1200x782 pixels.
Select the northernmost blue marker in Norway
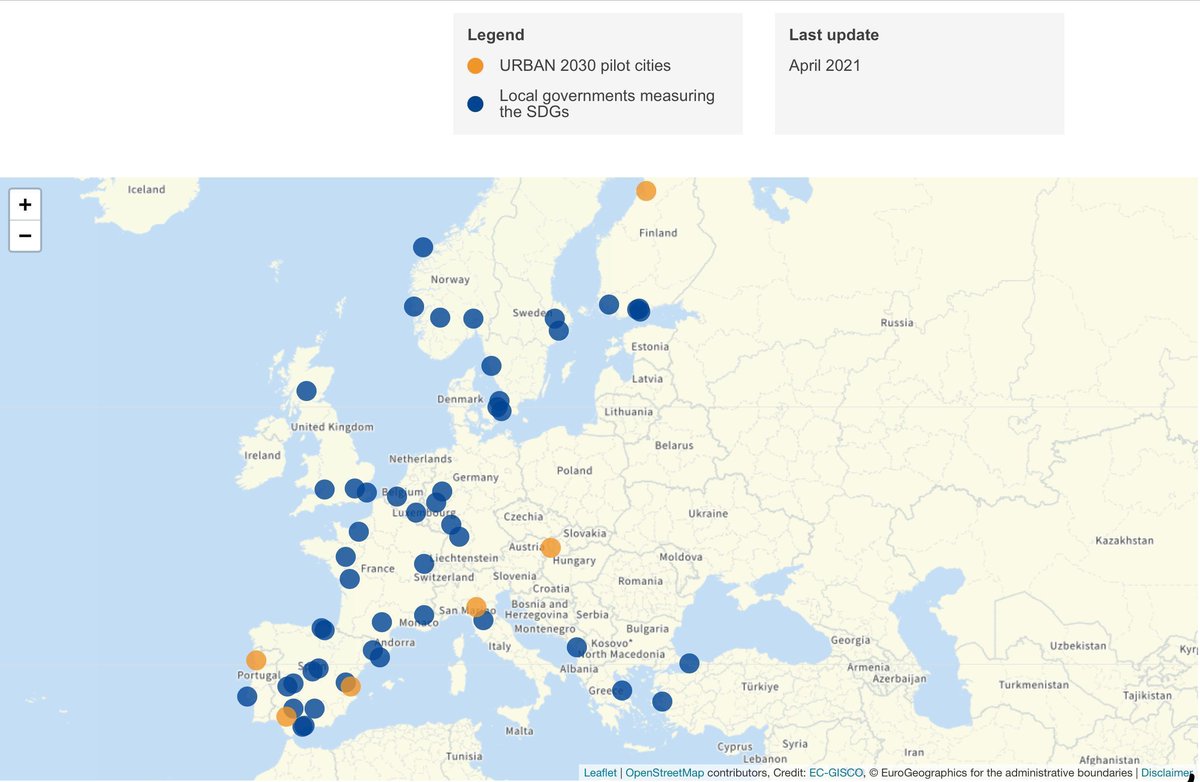[421, 246]
